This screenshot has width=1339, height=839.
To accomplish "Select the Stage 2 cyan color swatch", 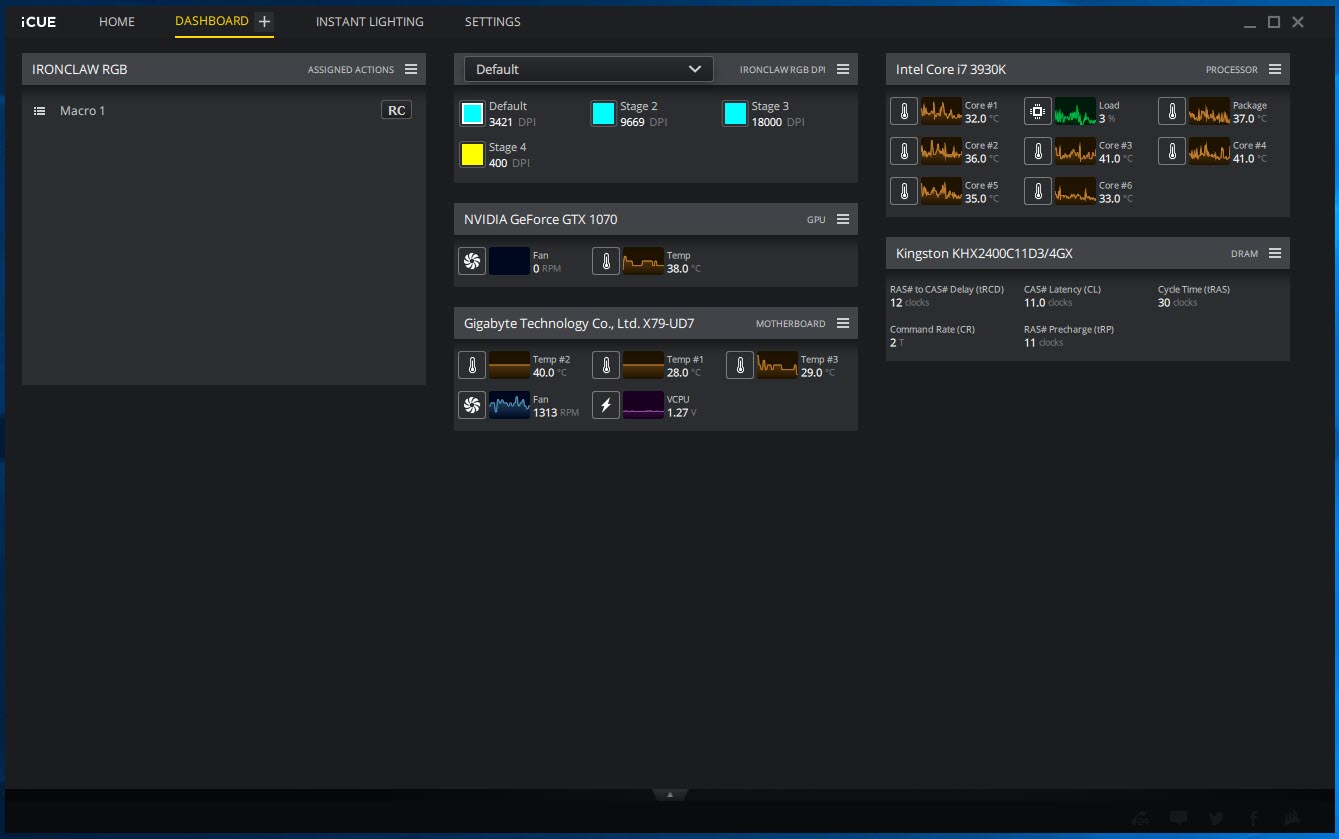I will tap(603, 114).
